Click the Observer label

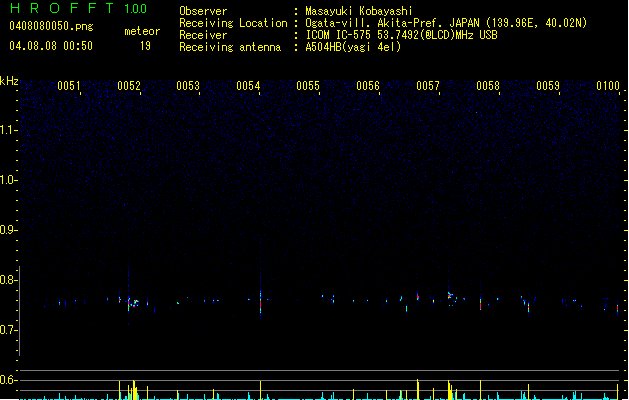click(x=203, y=11)
